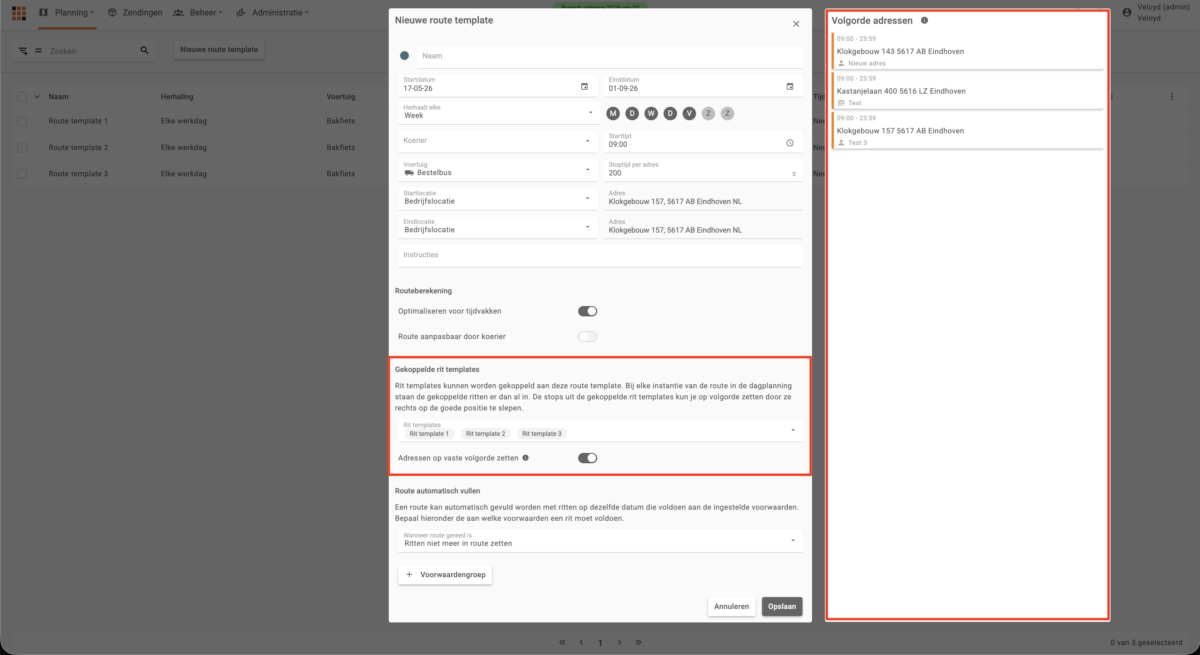Click the Zoeken search field
Viewport: 1200px width, 655px height.
(x=92, y=50)
